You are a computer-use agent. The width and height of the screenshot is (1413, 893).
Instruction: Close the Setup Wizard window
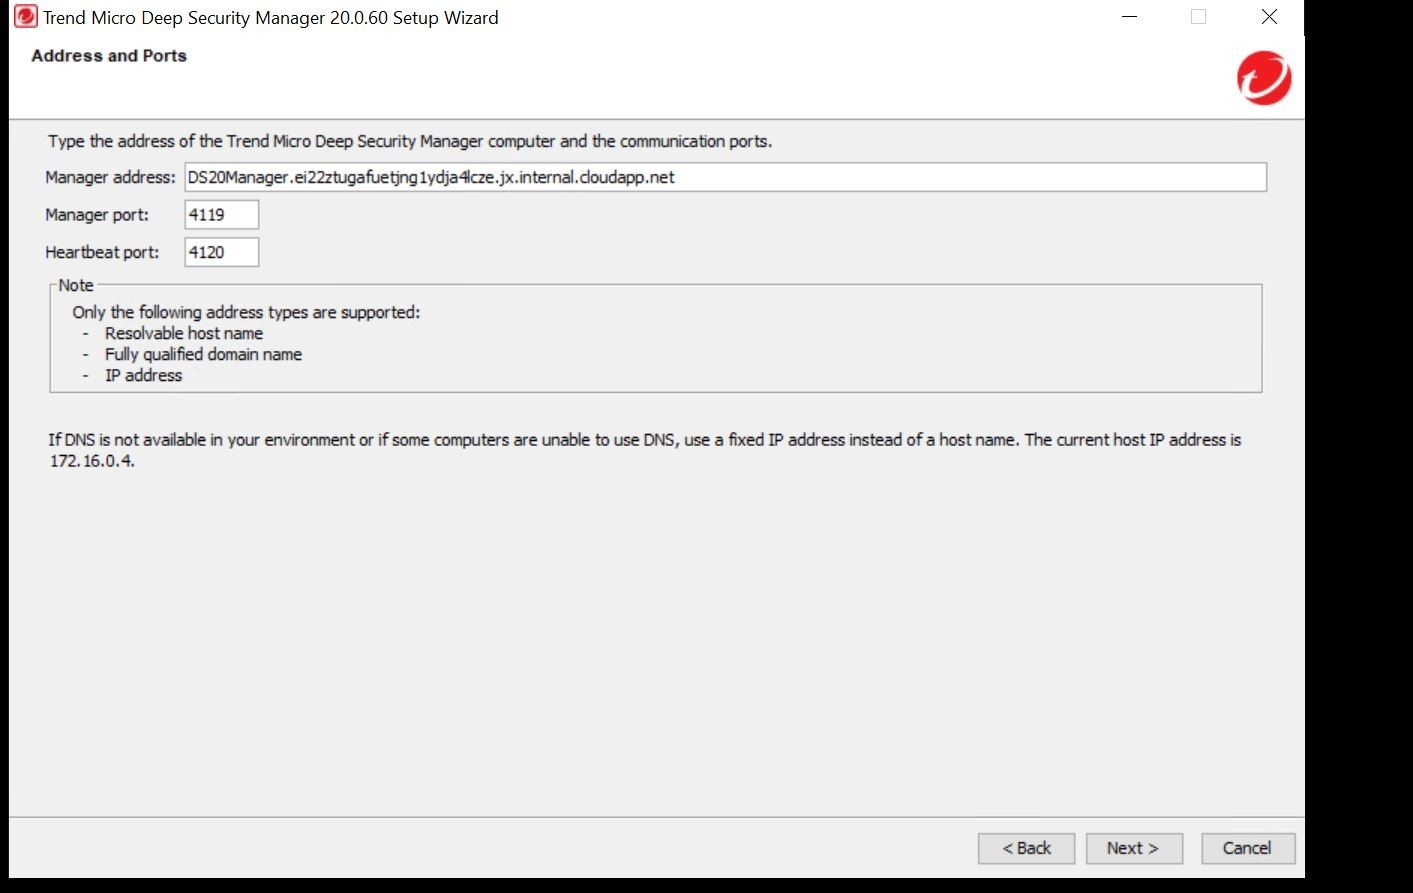point(1269,17)
